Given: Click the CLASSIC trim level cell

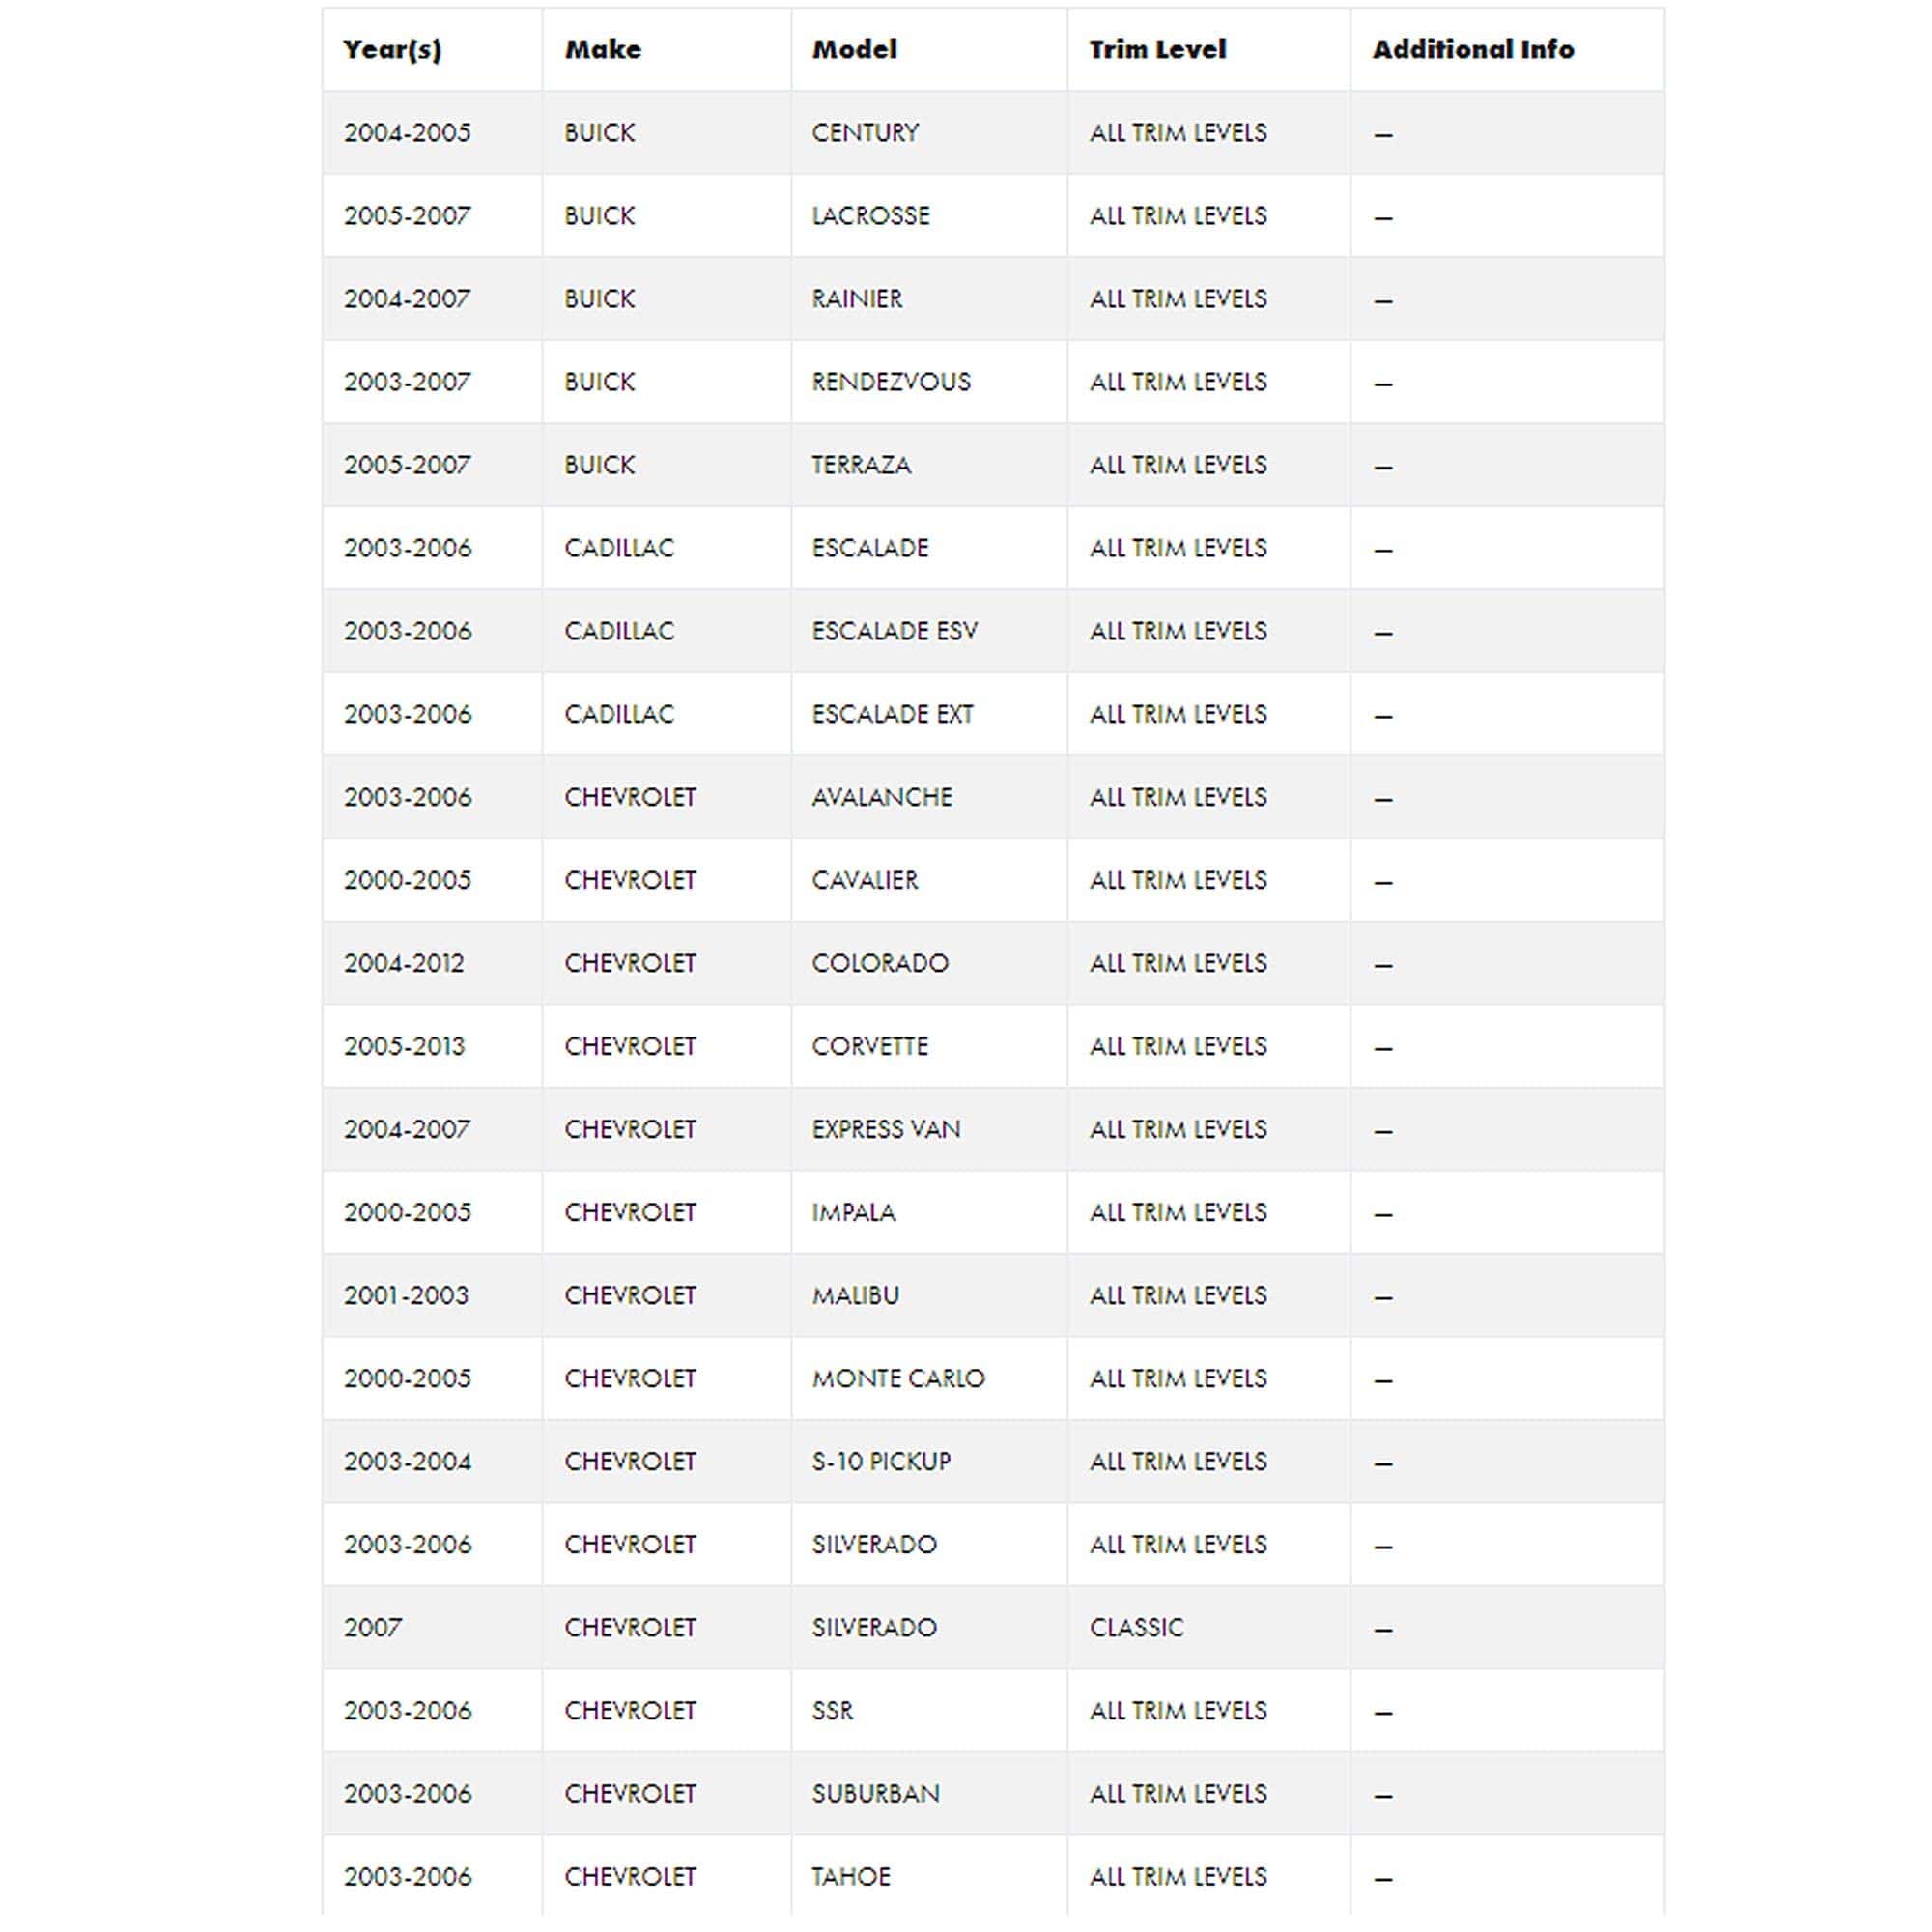Looking at the screenshot, I should click(x=1136, y=1627).
